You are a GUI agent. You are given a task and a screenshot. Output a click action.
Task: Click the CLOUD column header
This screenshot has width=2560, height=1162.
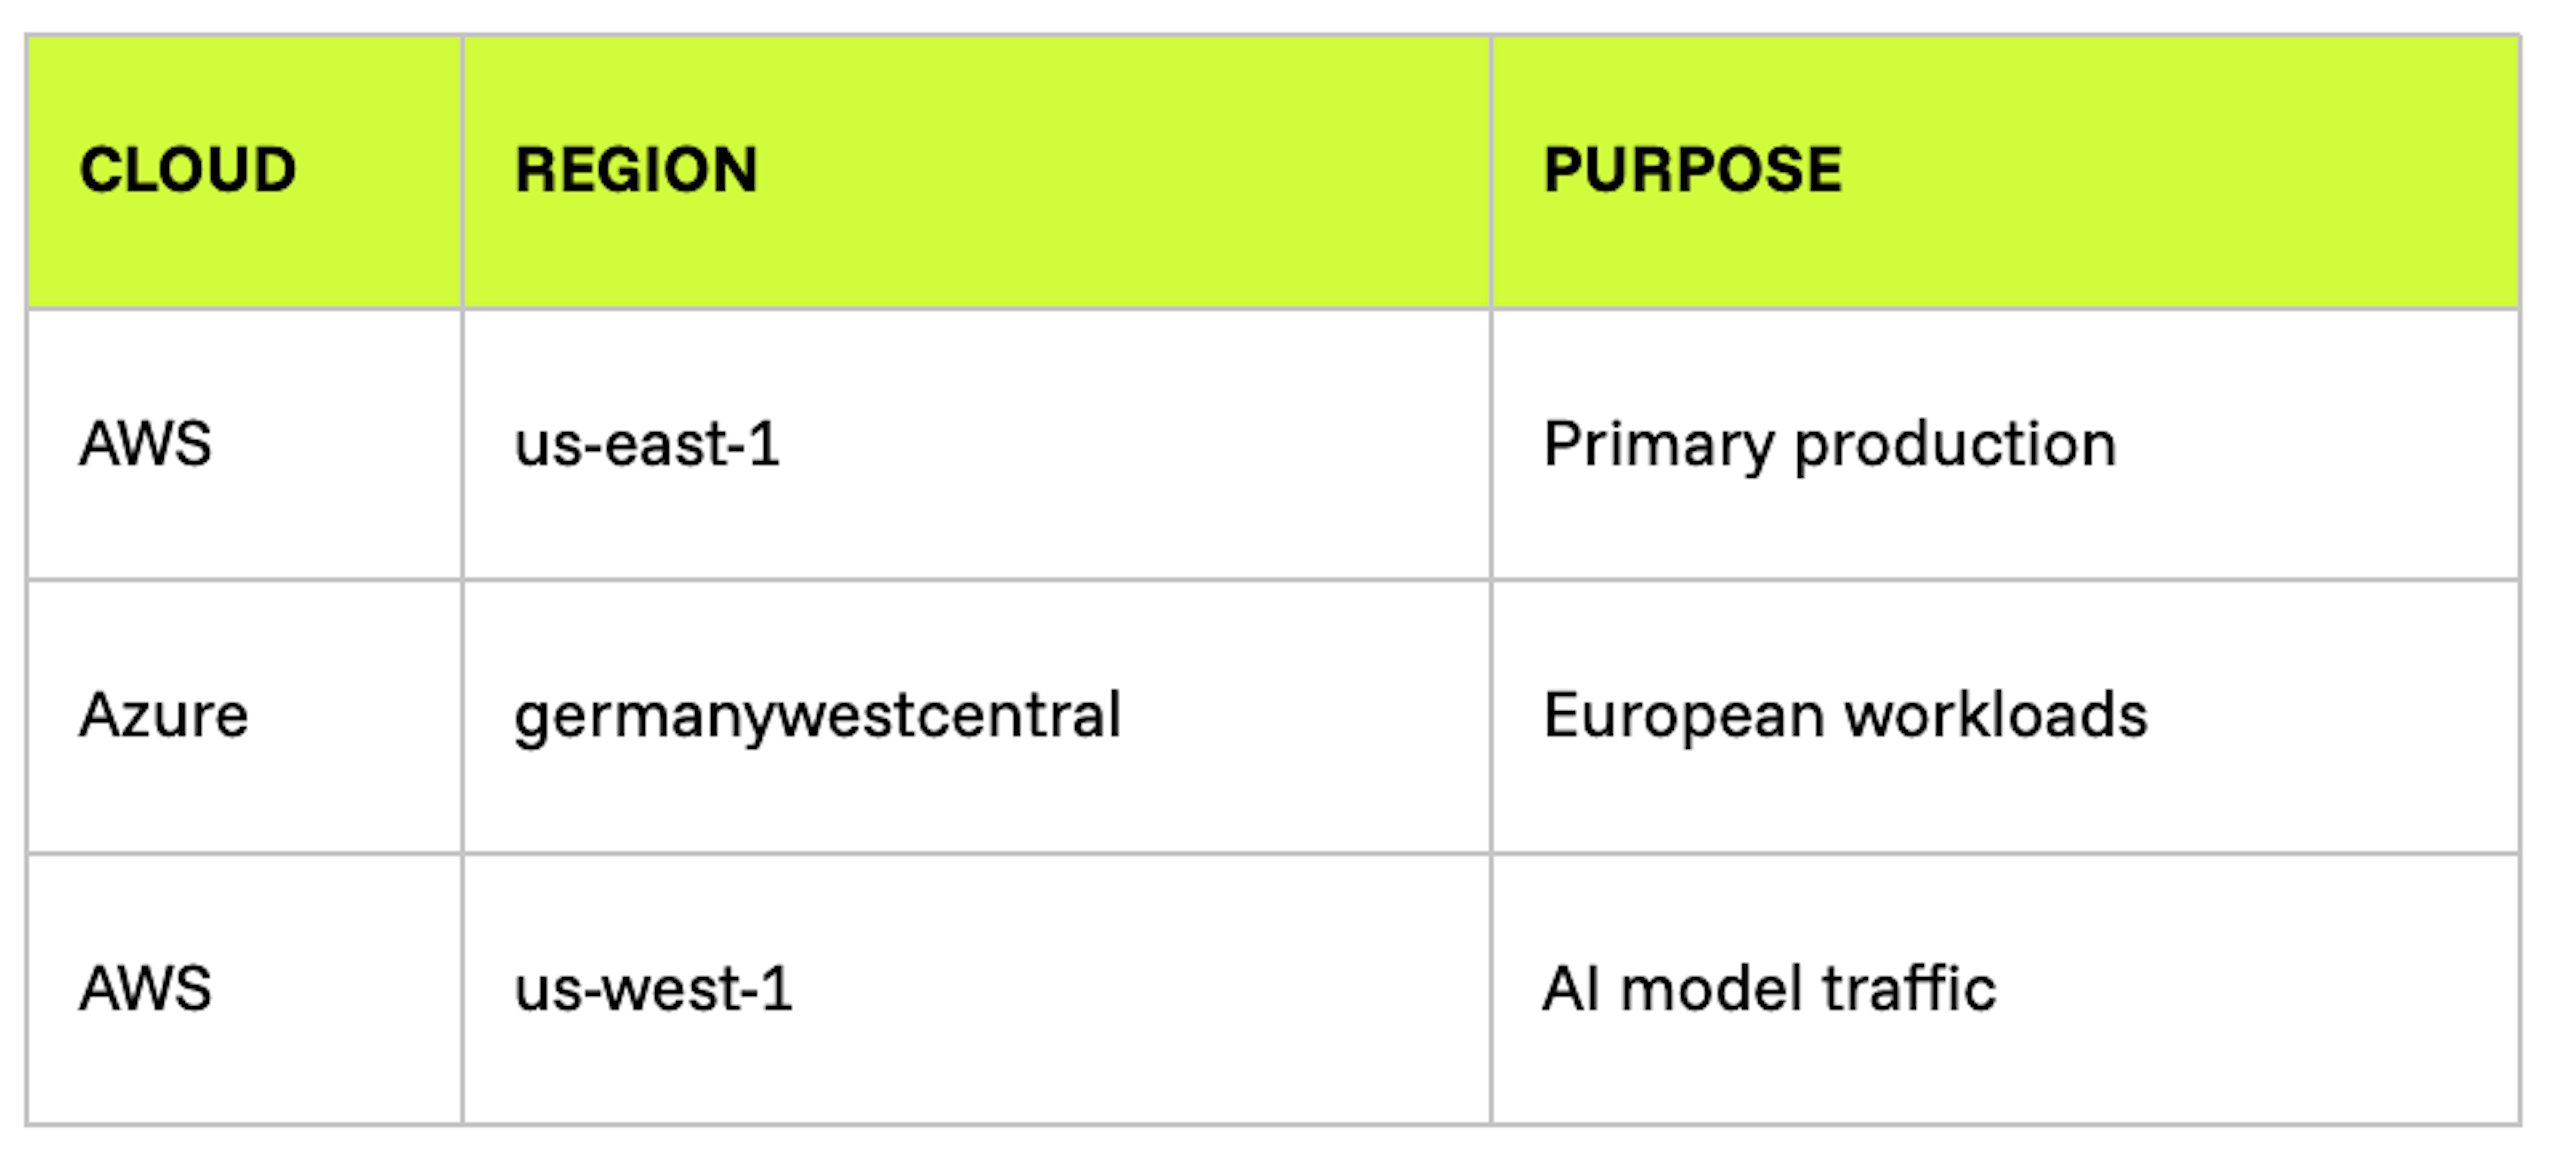[187, 169]
